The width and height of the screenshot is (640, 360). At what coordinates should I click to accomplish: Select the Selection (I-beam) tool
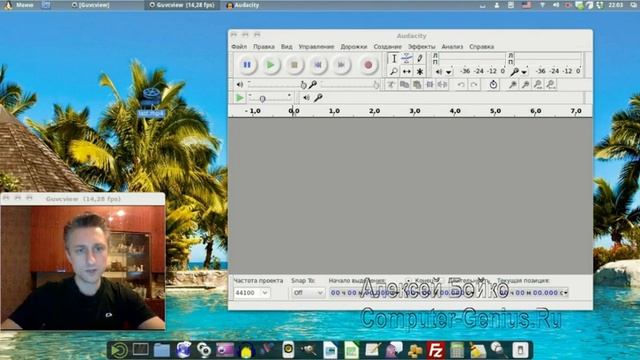[394, 58]
